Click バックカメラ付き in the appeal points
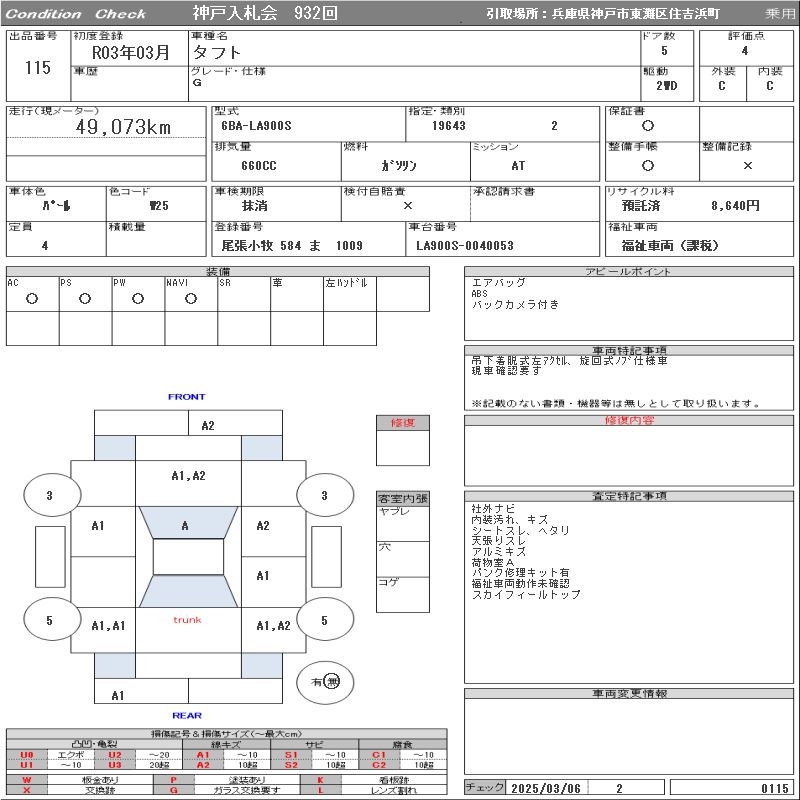This screenshot has width=800, height=800. (x=515, y=305)
